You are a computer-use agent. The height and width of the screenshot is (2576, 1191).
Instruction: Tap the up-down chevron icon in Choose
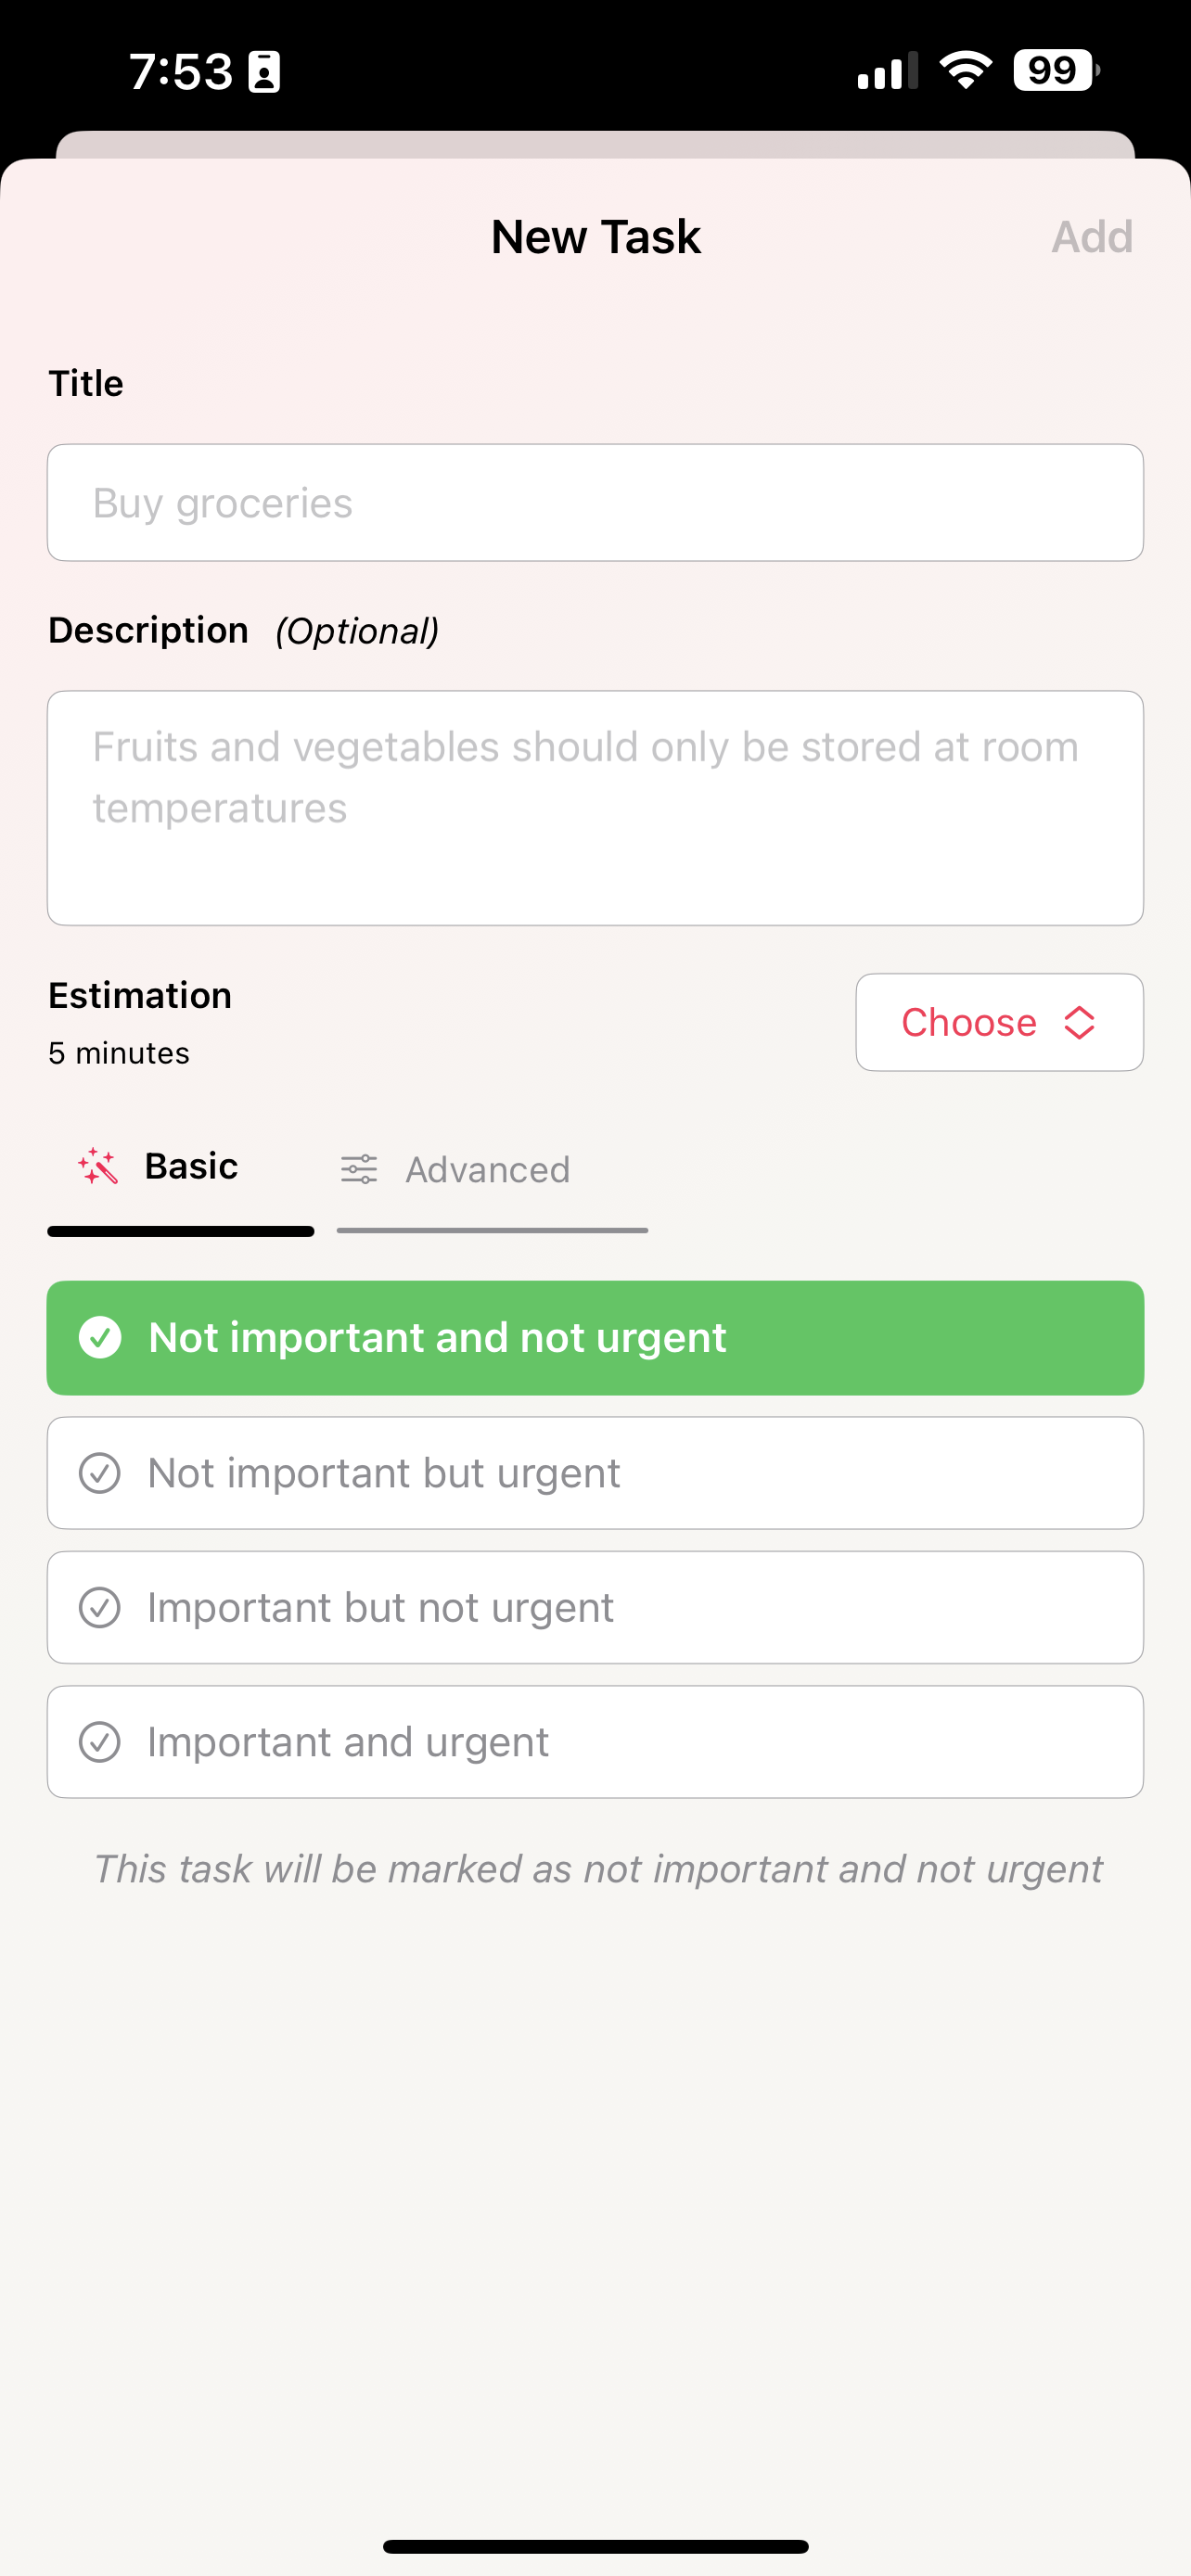1079,1022
